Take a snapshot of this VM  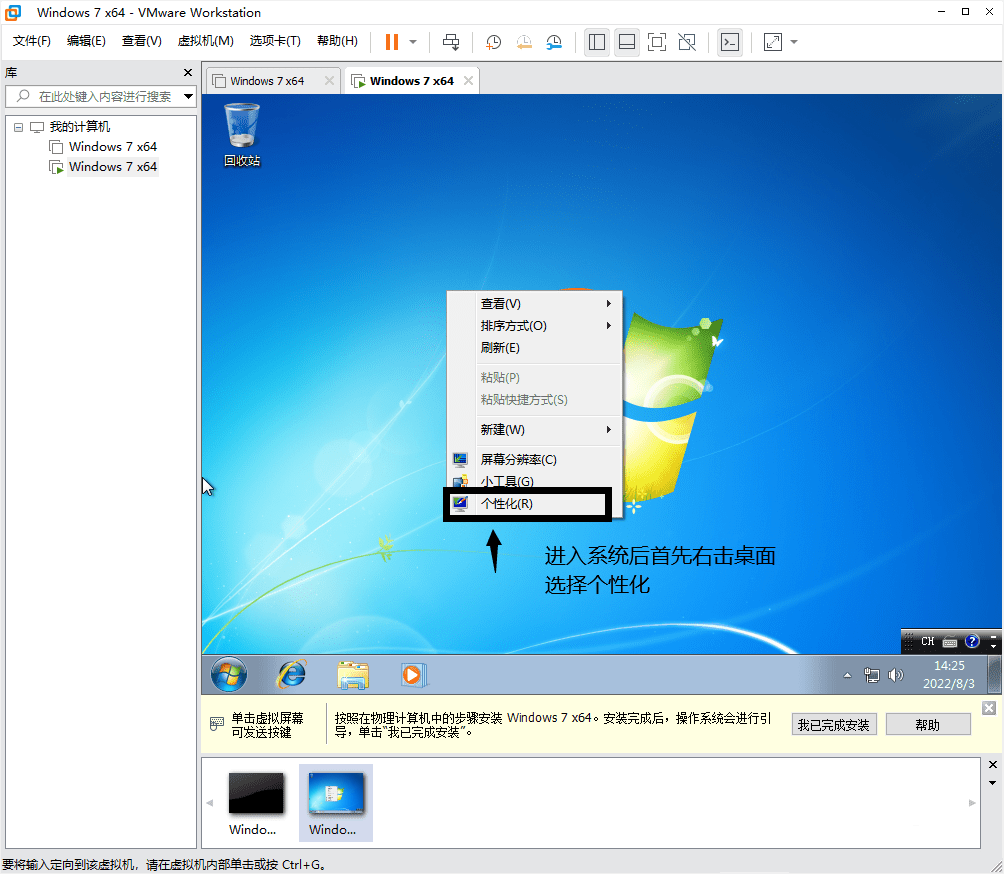point(493,42)
